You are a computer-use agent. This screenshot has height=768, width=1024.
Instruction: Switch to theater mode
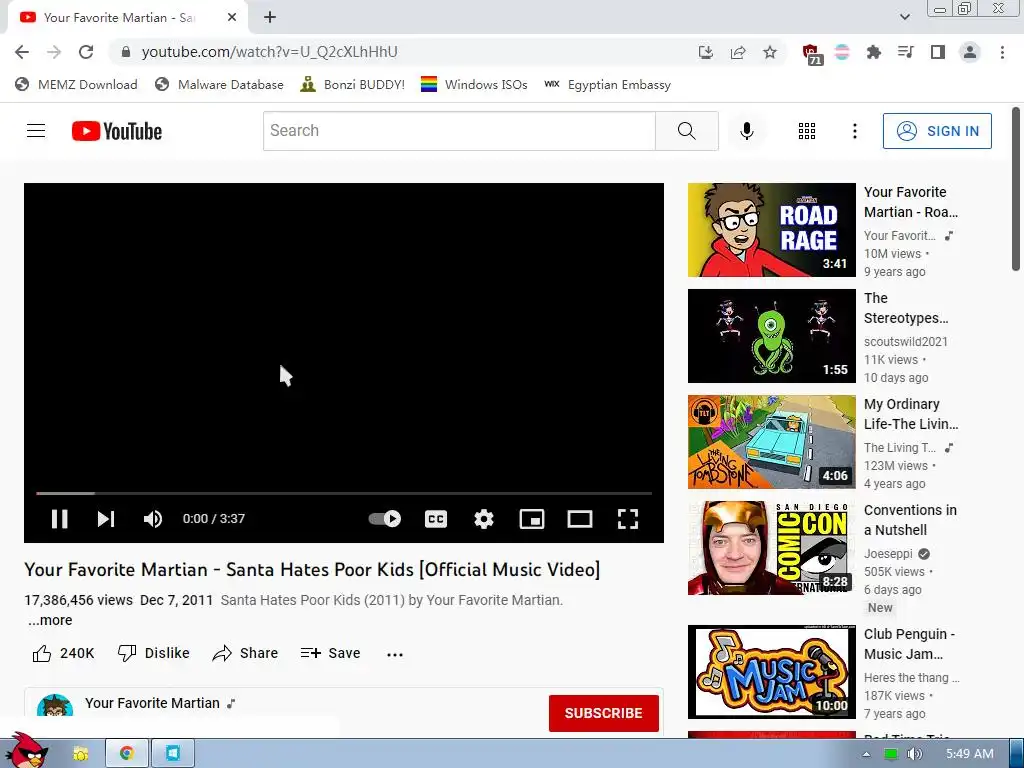[580, 519]
